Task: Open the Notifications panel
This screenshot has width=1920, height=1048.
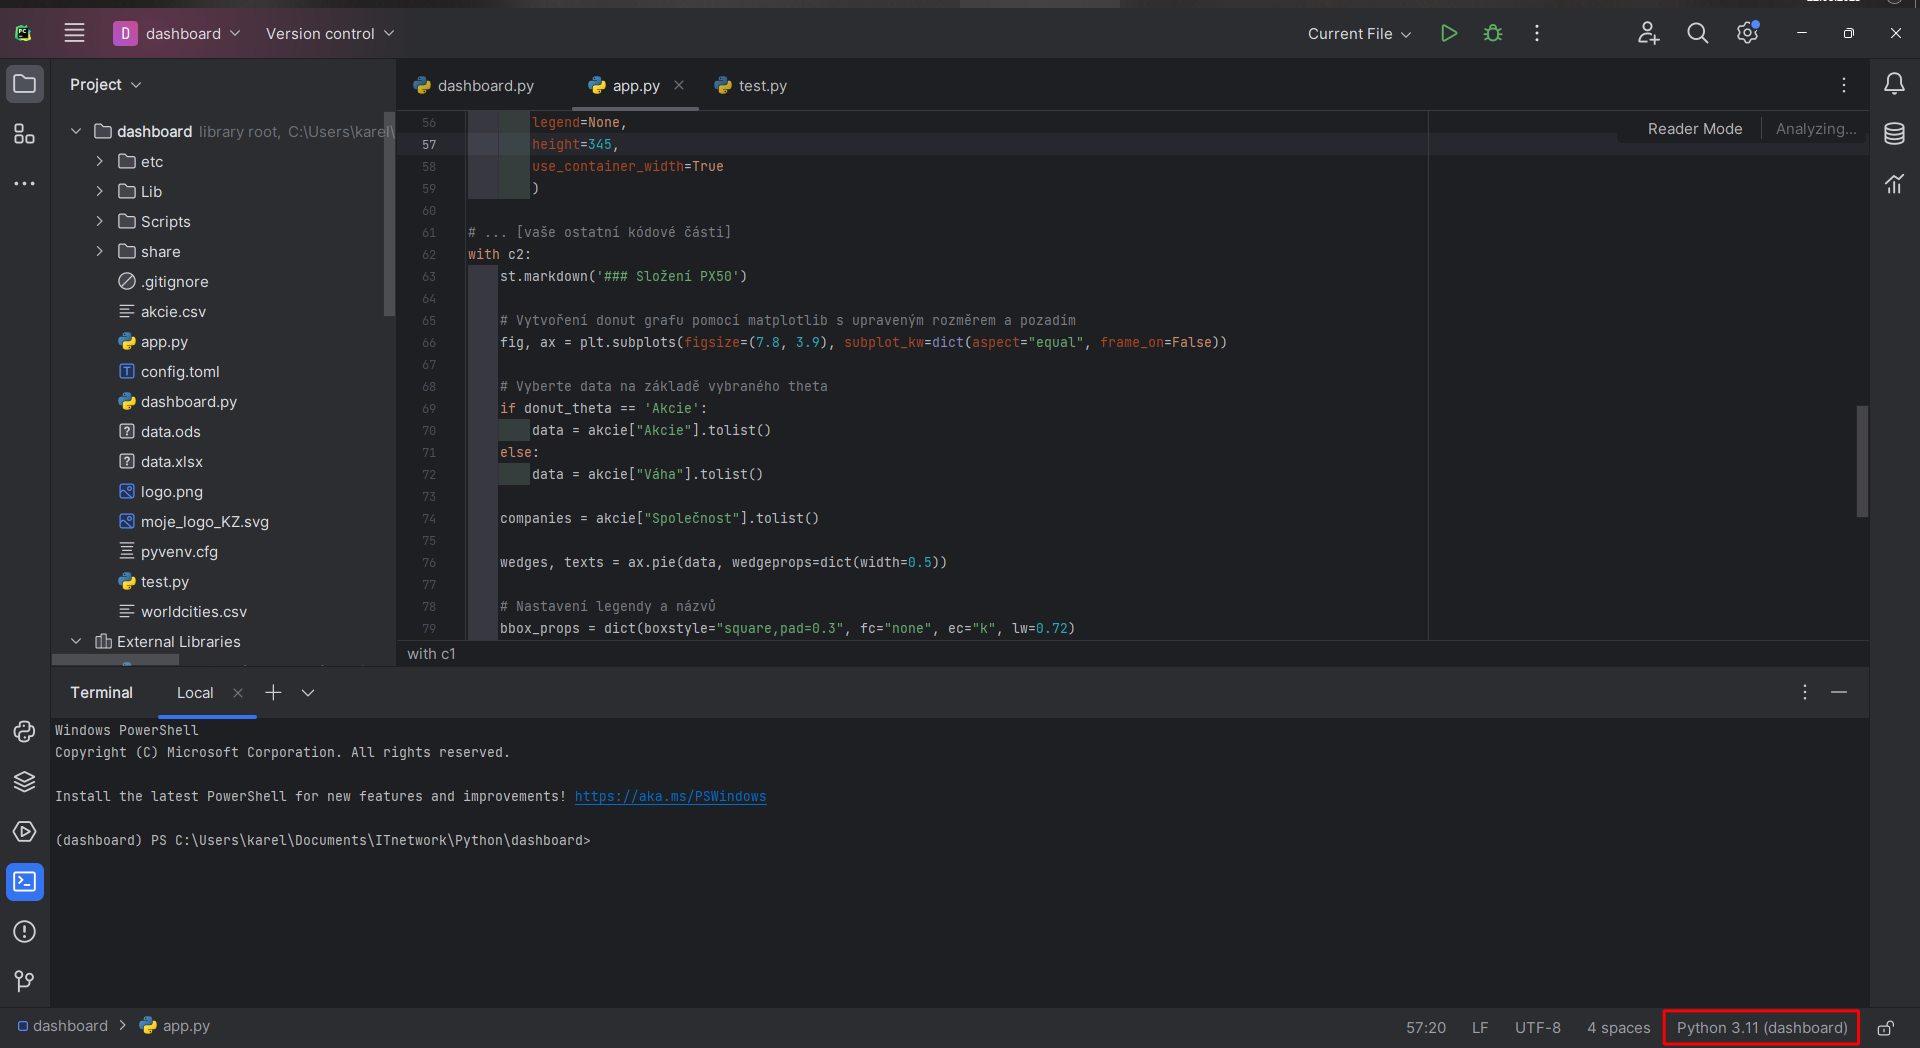Action: pos(1896,84)
